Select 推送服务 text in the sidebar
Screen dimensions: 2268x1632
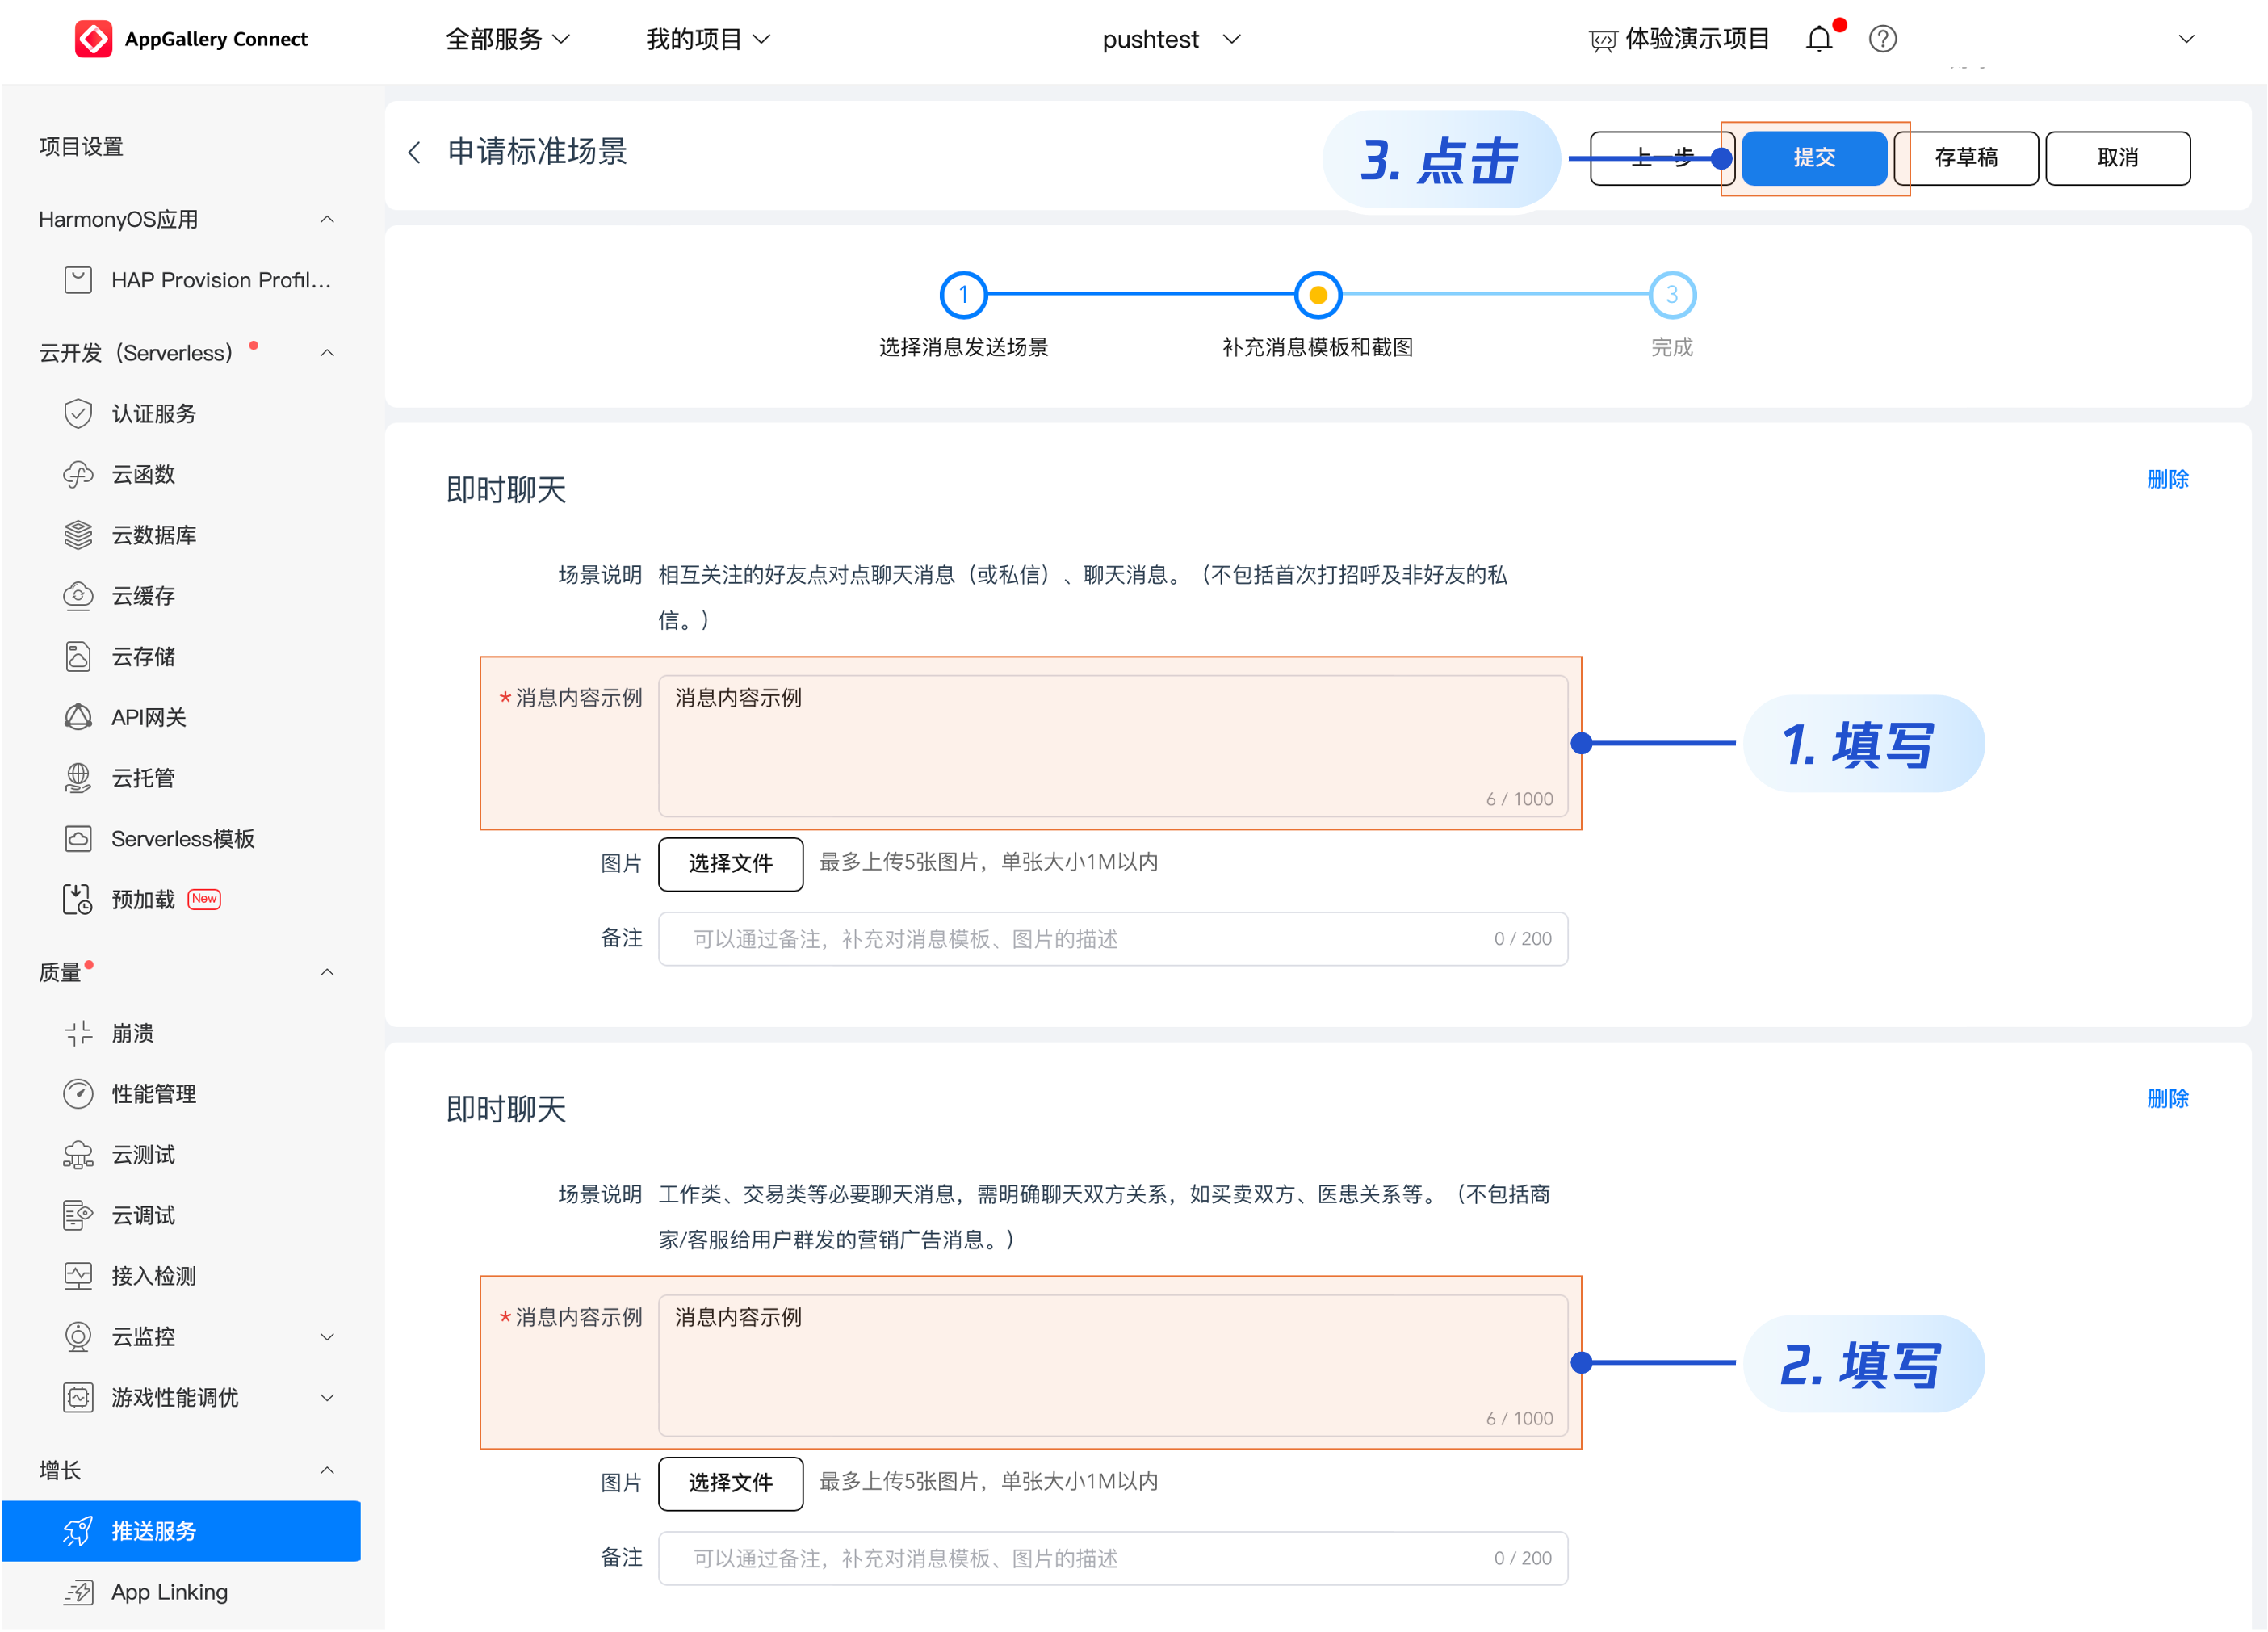point(153,1531)
